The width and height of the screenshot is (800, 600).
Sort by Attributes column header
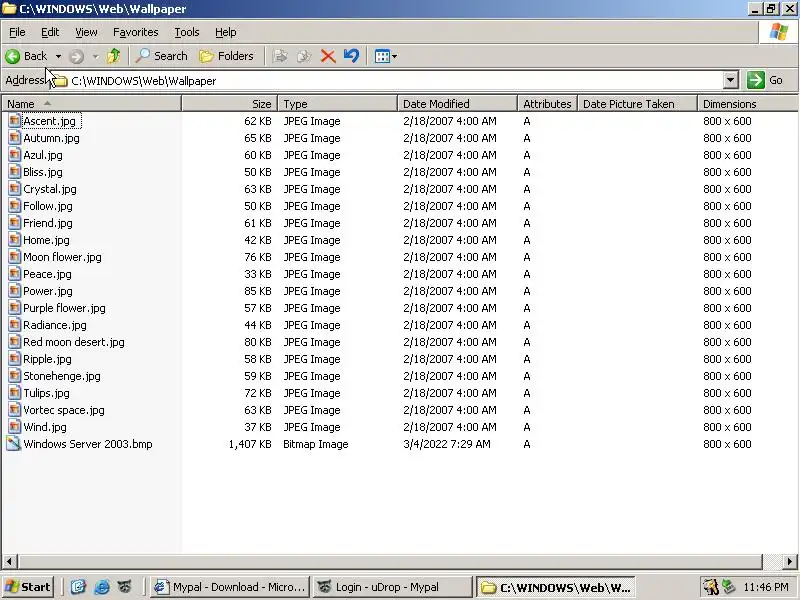547,104
